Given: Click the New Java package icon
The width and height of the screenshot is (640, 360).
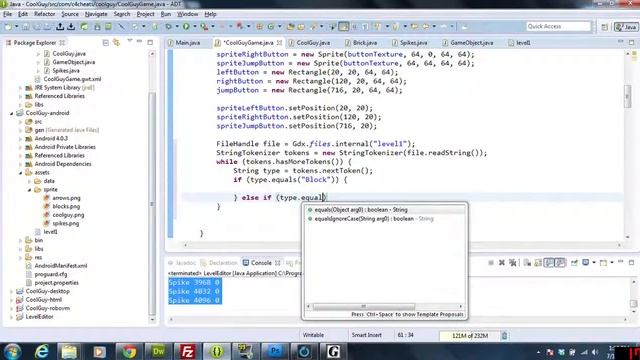Looking at the screenshot, I should 260,27.
